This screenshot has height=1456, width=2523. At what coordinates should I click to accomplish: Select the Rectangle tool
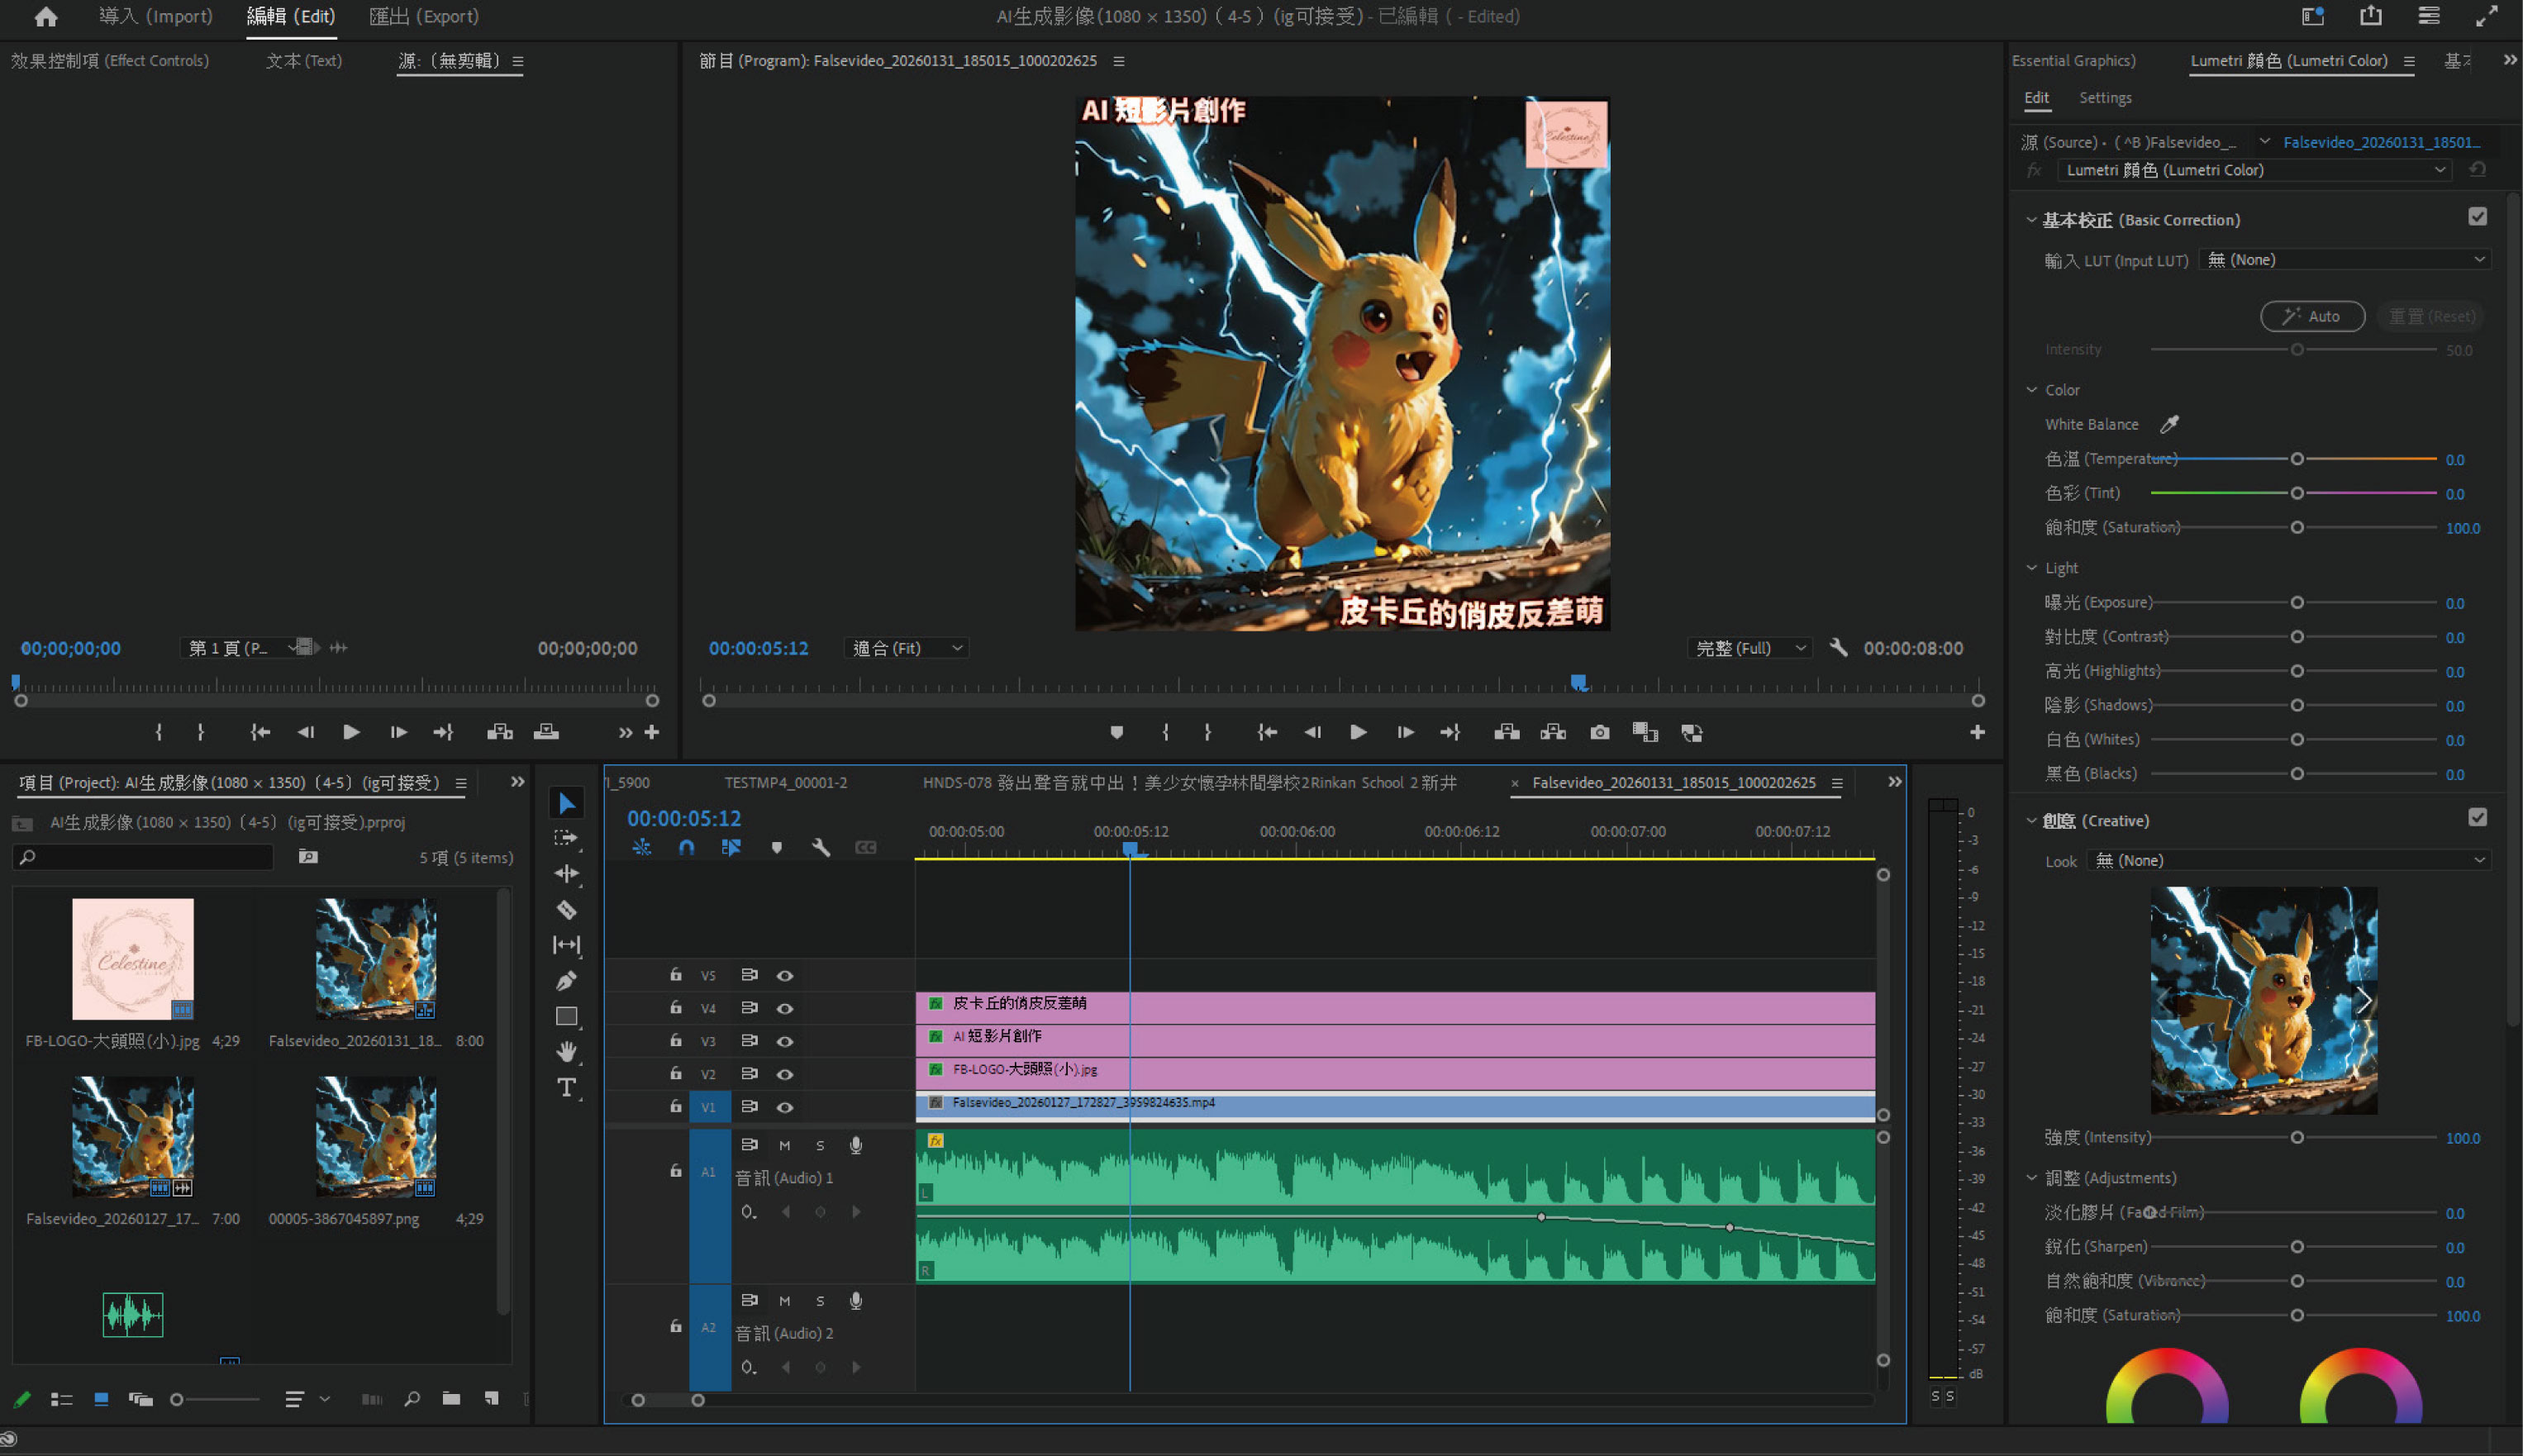click(566, 1016)
